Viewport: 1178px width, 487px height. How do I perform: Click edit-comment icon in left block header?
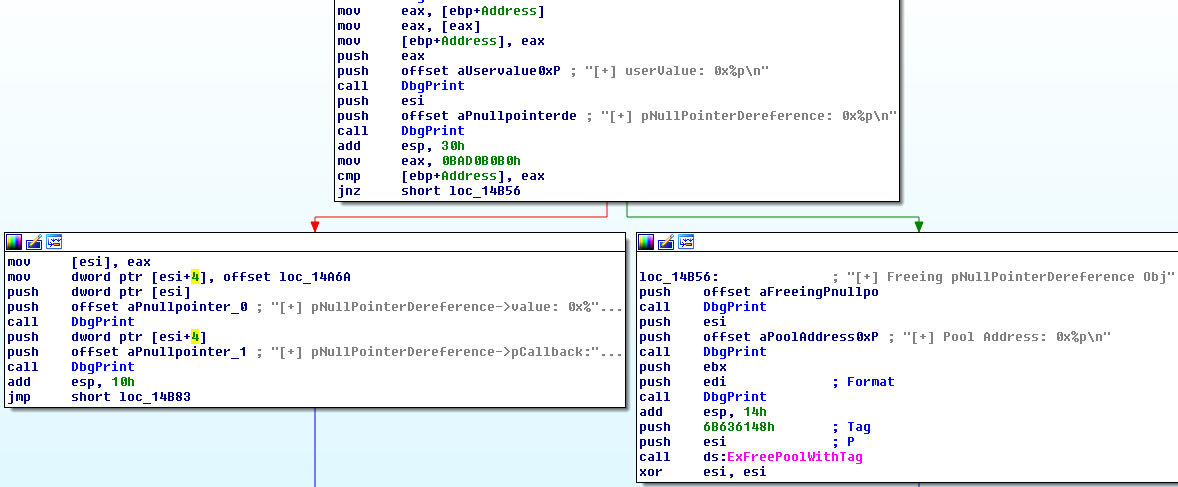[34, 242]
